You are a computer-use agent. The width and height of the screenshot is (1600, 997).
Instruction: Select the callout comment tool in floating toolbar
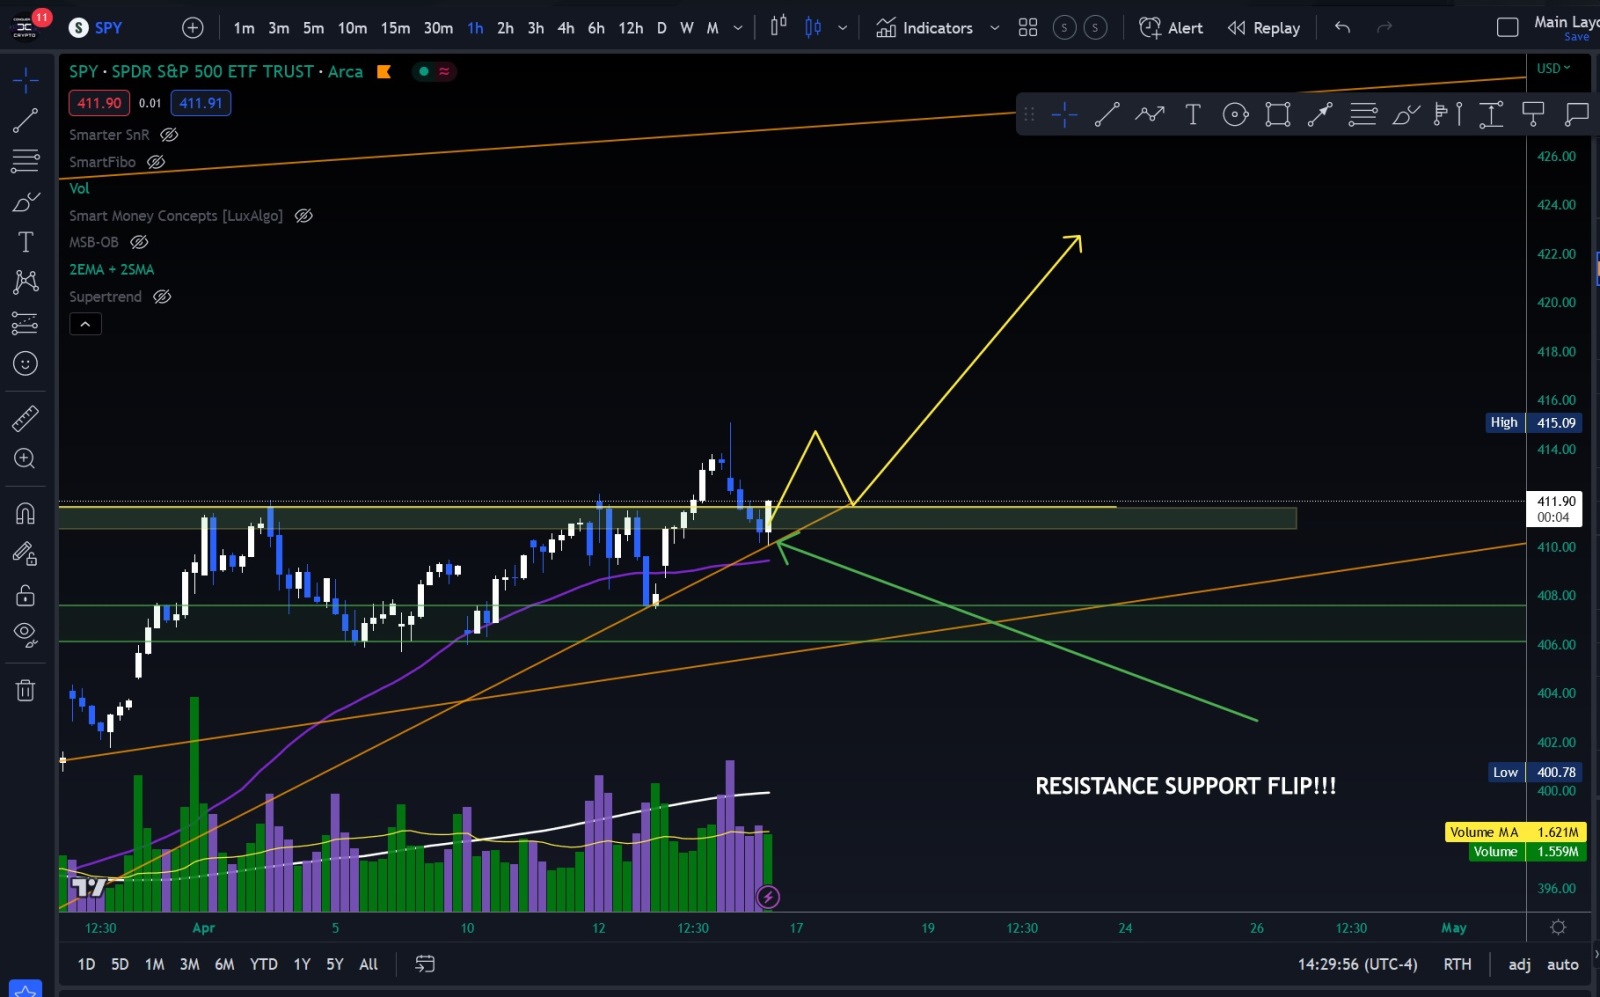[1577, 115]
